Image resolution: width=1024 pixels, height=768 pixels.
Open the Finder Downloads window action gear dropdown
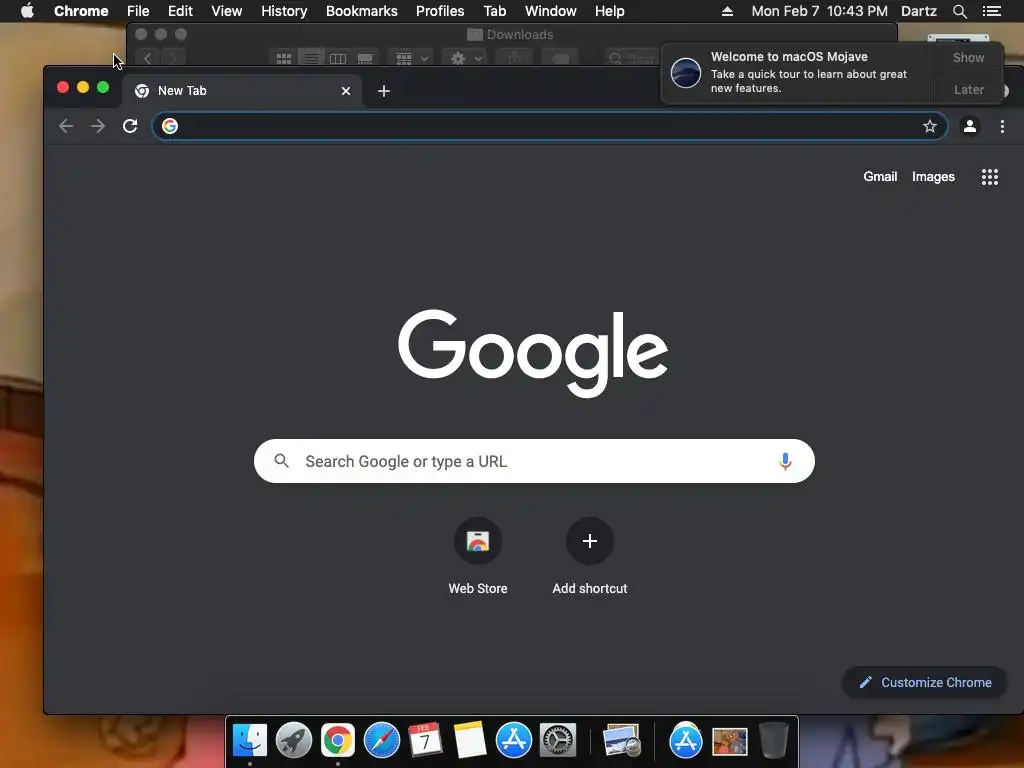click(465, 58)
